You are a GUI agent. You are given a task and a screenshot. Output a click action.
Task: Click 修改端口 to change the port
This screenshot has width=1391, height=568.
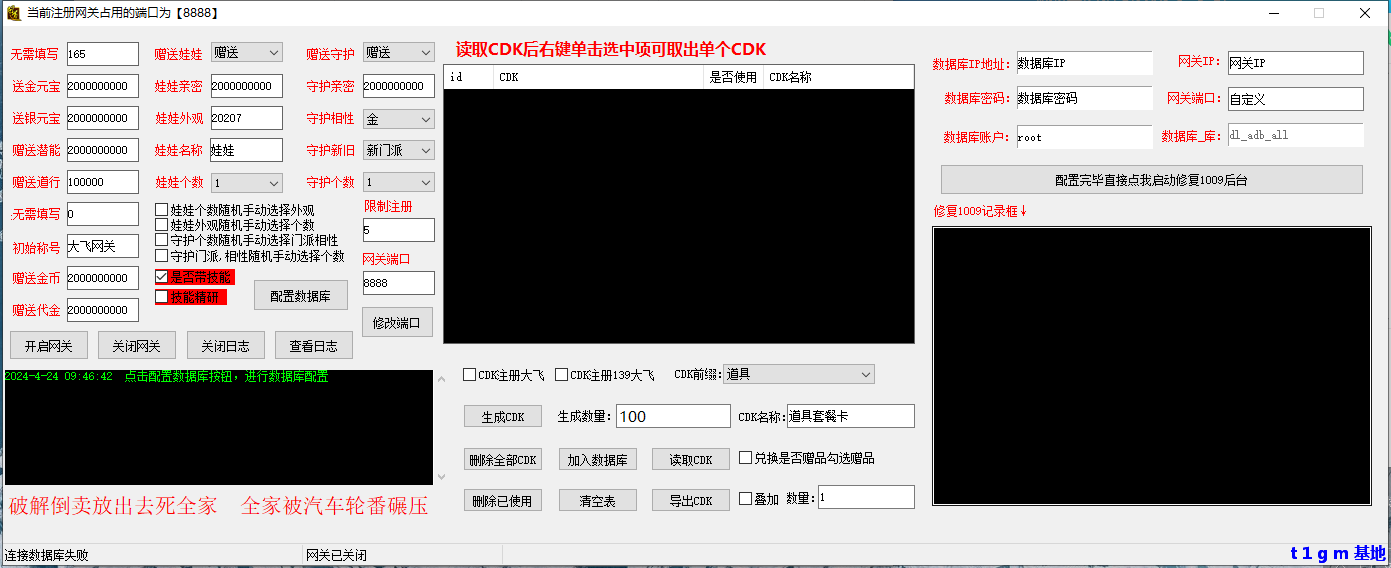pos(397,322)
